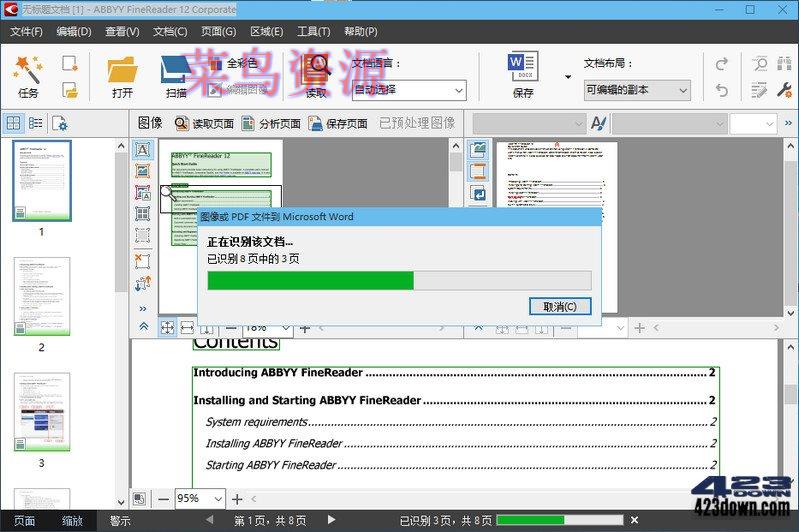Click the redo arrow icon

click(x=722, y=64)
